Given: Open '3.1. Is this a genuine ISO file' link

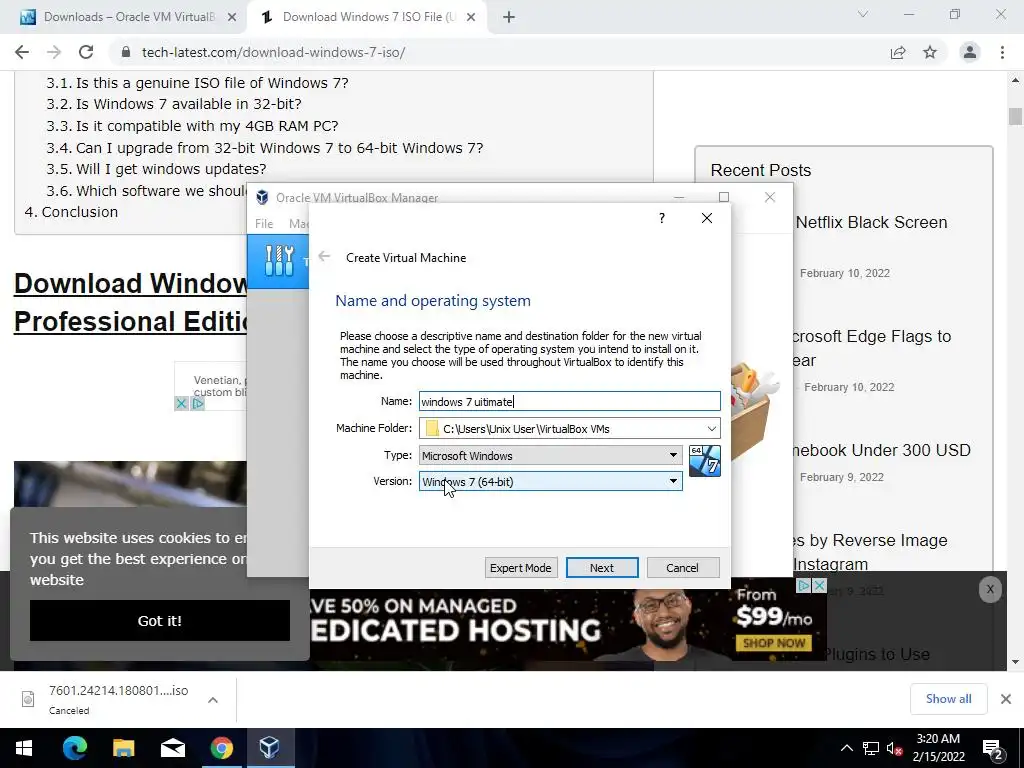Looking at the screenshot, I should click(197, 83).
